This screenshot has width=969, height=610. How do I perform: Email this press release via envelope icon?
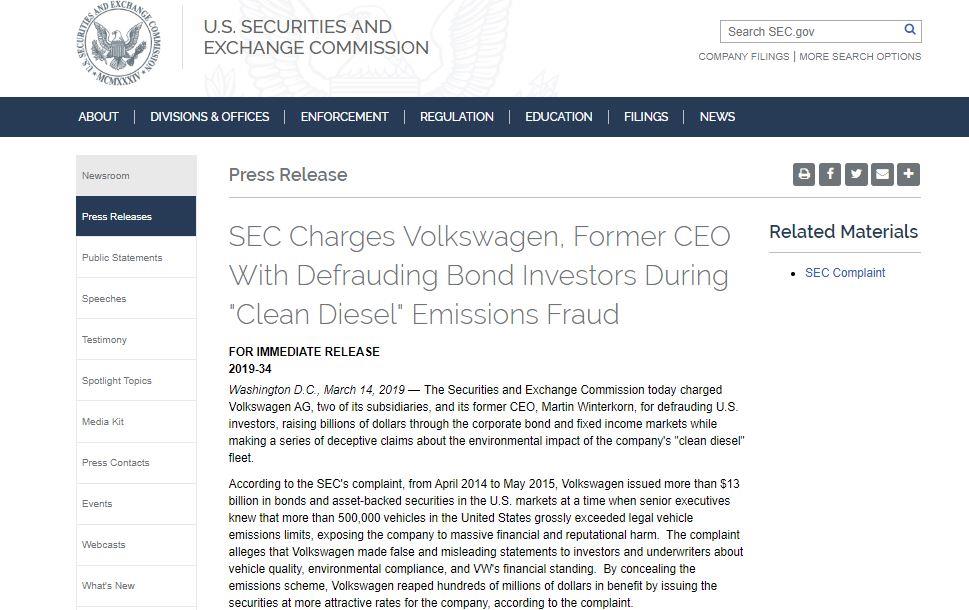coord(882,174)
